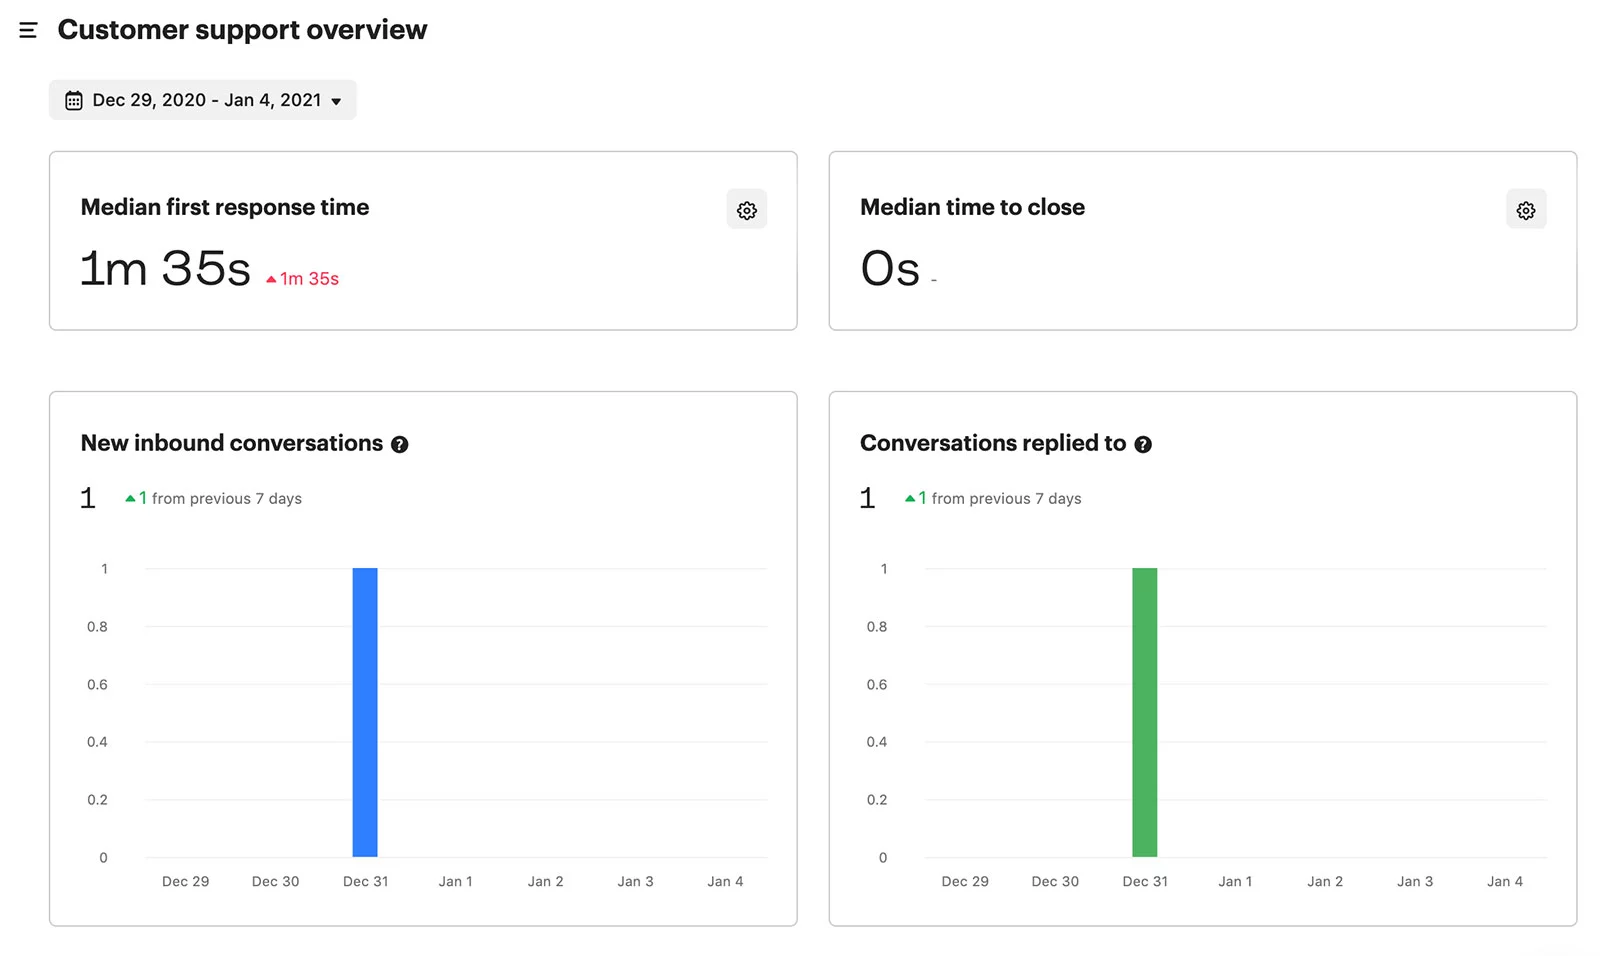The height and width of the screenshot is (956, 1600).
Task: Open settings gear for Median time to close
Action: pos(1526,210)
